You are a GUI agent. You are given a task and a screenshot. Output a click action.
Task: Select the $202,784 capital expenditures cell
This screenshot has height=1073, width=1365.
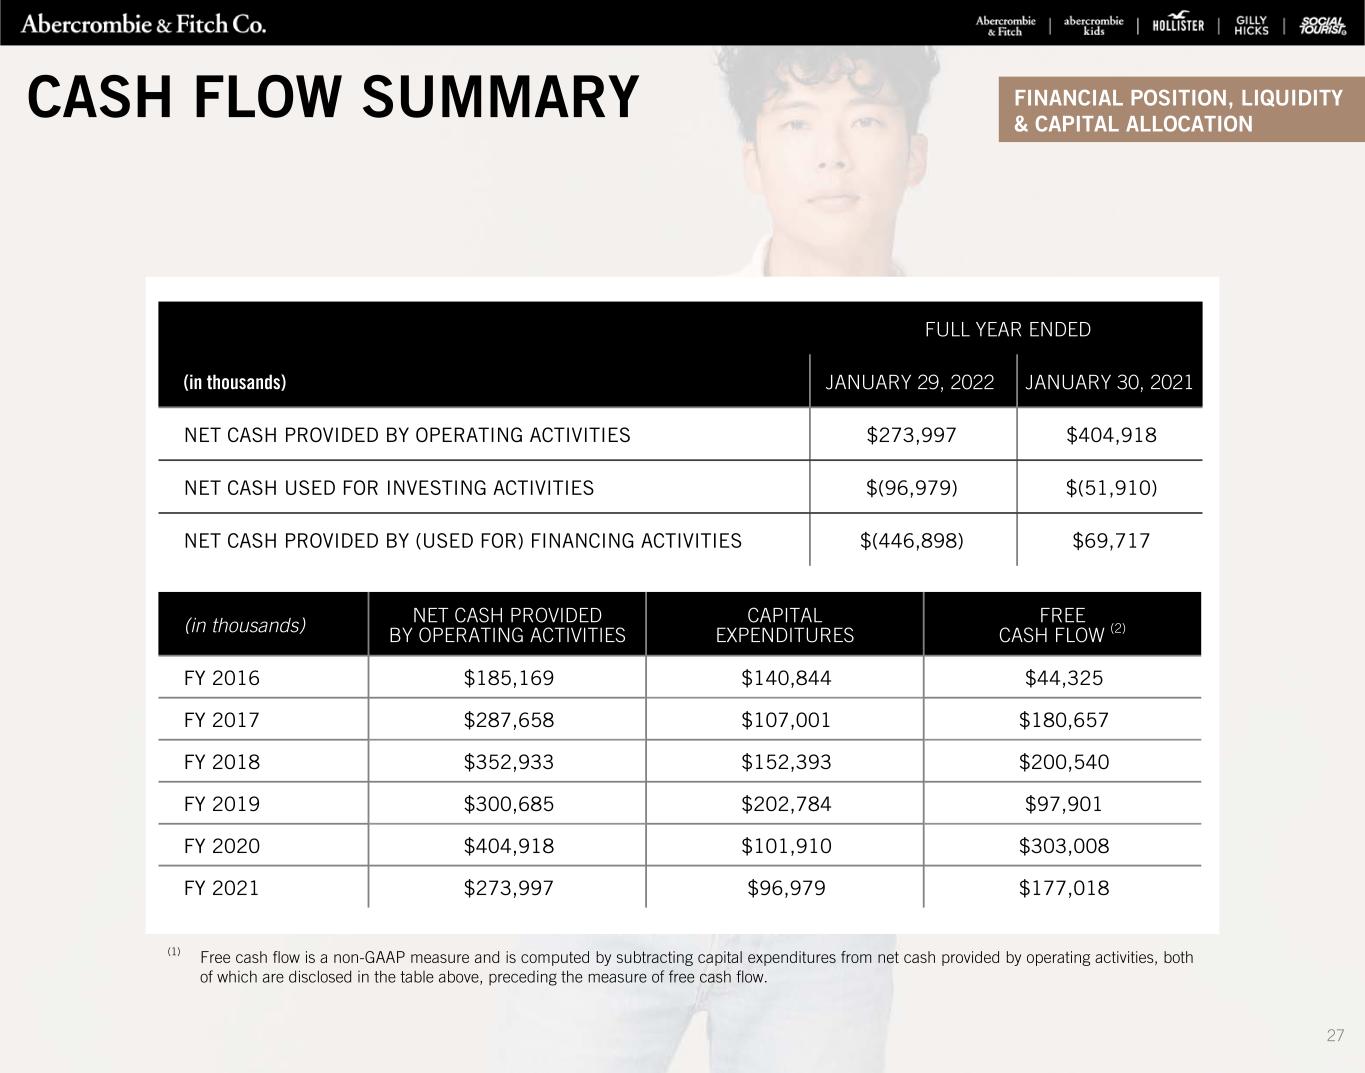786,804
